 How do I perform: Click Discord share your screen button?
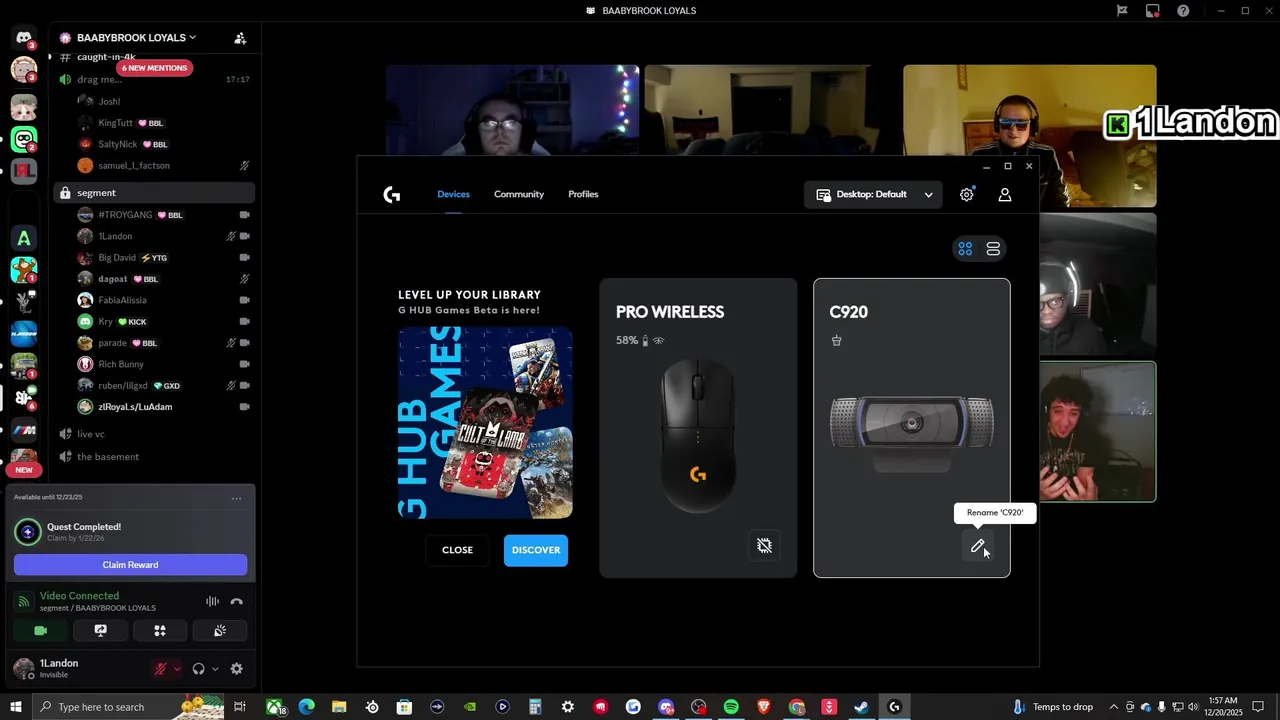point(100,631)
